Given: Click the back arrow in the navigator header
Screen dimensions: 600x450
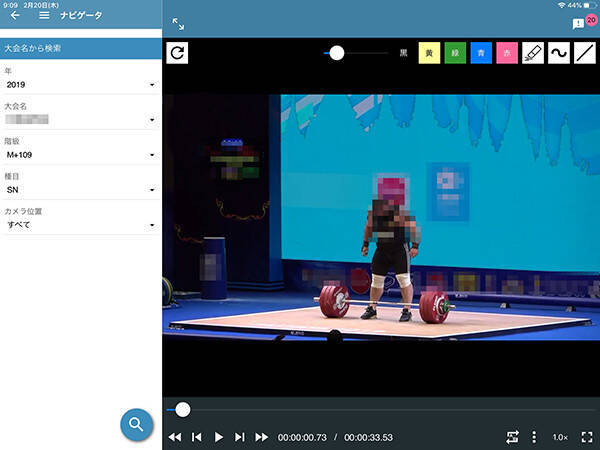Looking at the screenshot, I should [15, 15].
